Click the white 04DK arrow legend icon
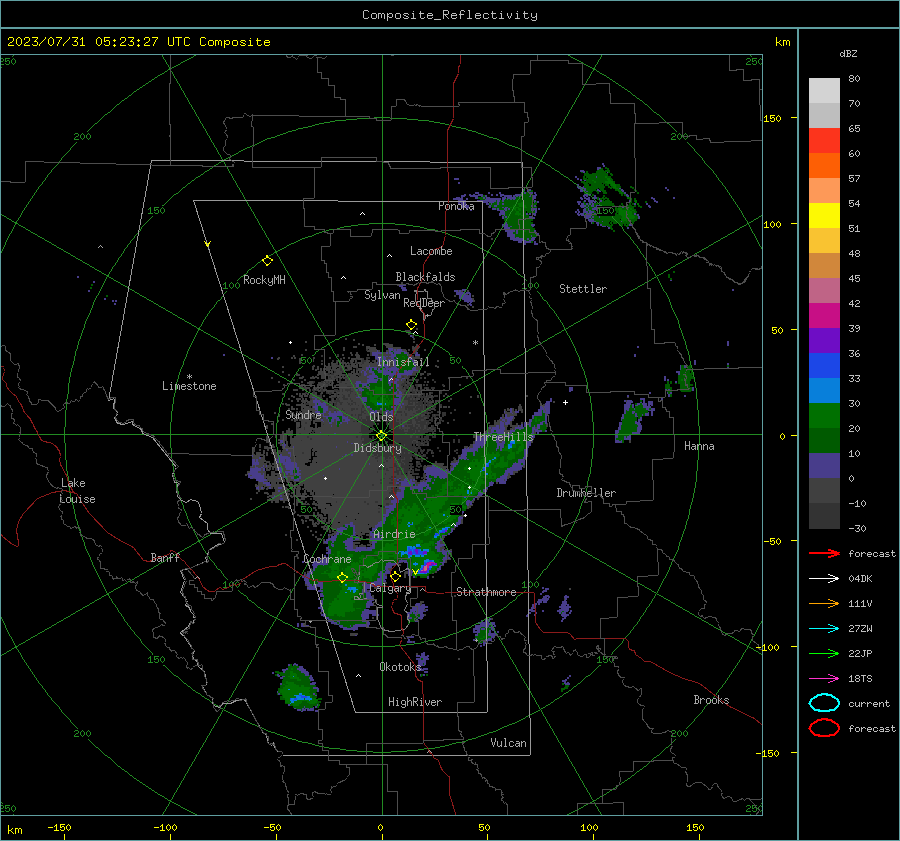Image resolution: width=900 pixels, height=841 pixels. [824, 578]
